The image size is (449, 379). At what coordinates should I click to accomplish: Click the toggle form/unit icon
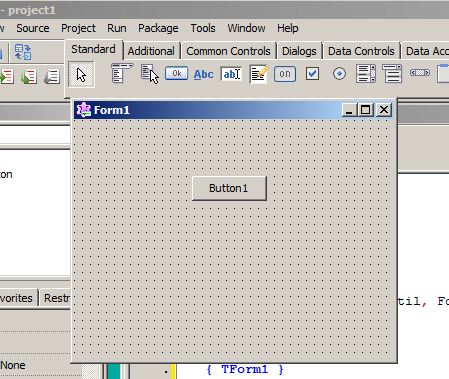click(x=23, y=52)
